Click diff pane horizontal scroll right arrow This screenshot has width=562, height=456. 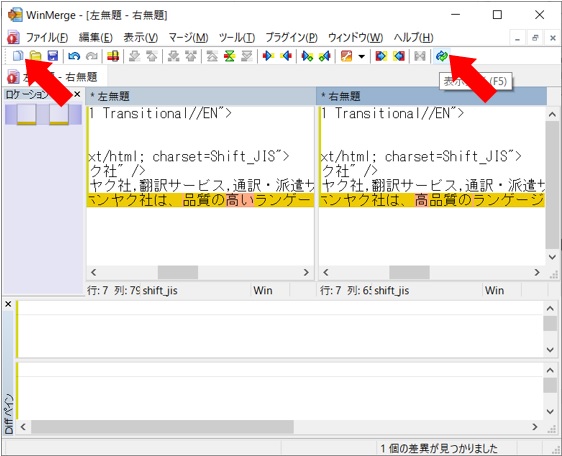pyautogui.click(x=535, y=427)
